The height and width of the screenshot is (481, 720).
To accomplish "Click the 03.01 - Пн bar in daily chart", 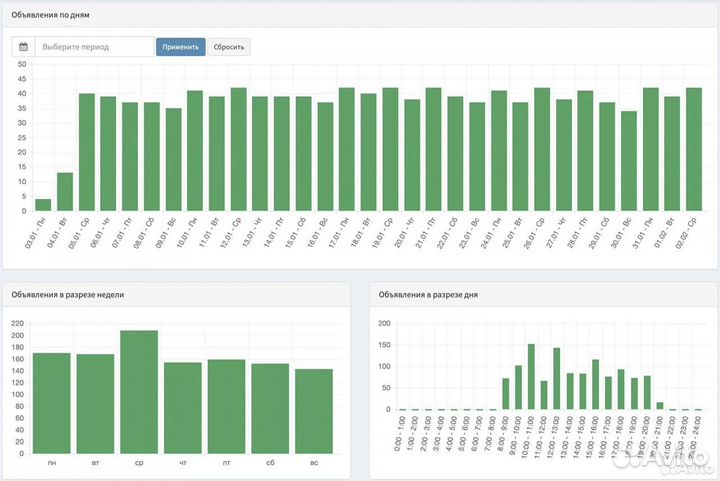I will click(43, 205).
